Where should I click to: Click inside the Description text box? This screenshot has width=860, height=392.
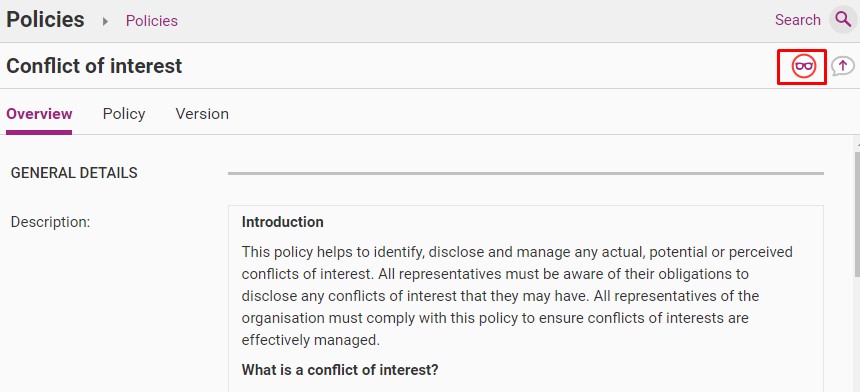pos(526,299)
